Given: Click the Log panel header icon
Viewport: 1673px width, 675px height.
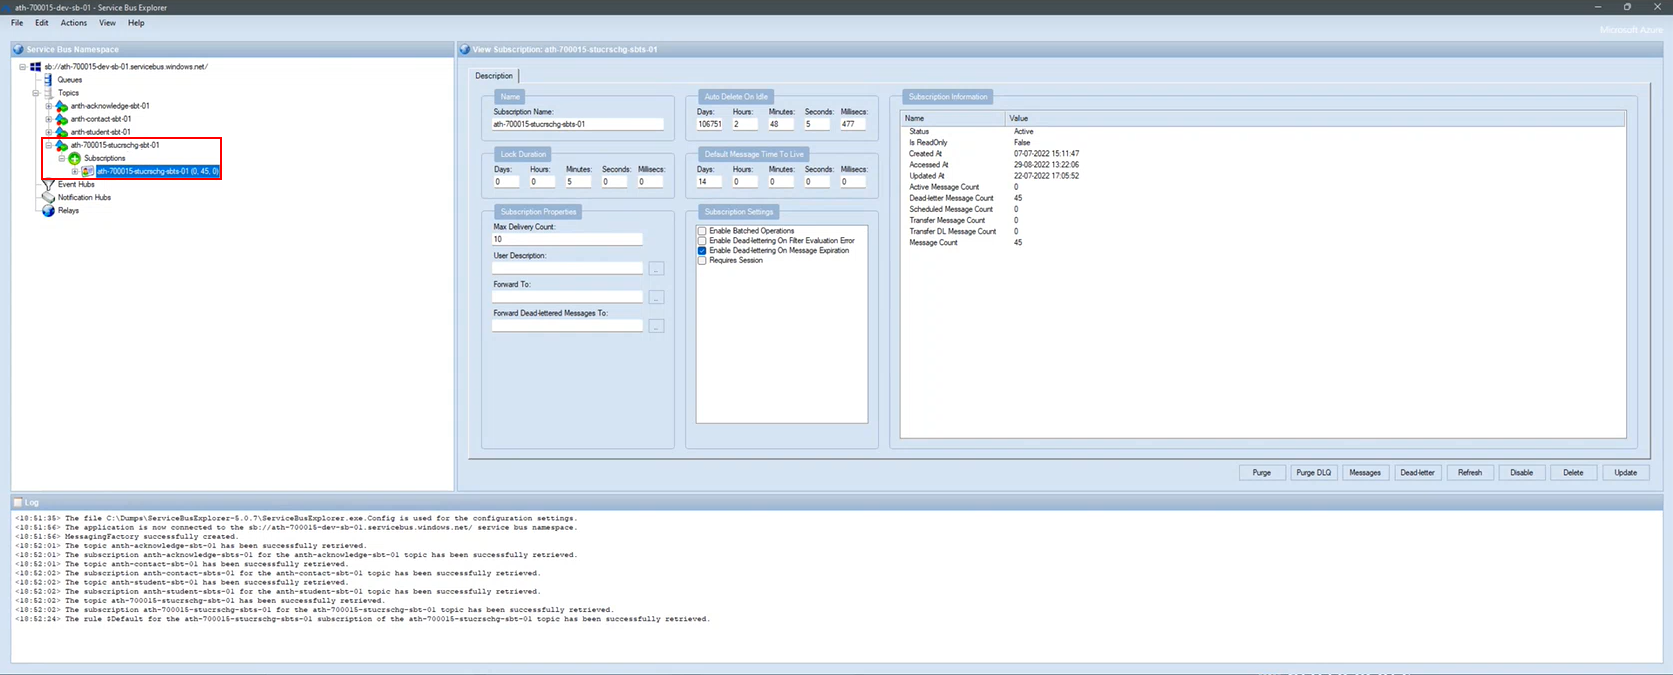Looking at the screenshot, I should 18,502.
